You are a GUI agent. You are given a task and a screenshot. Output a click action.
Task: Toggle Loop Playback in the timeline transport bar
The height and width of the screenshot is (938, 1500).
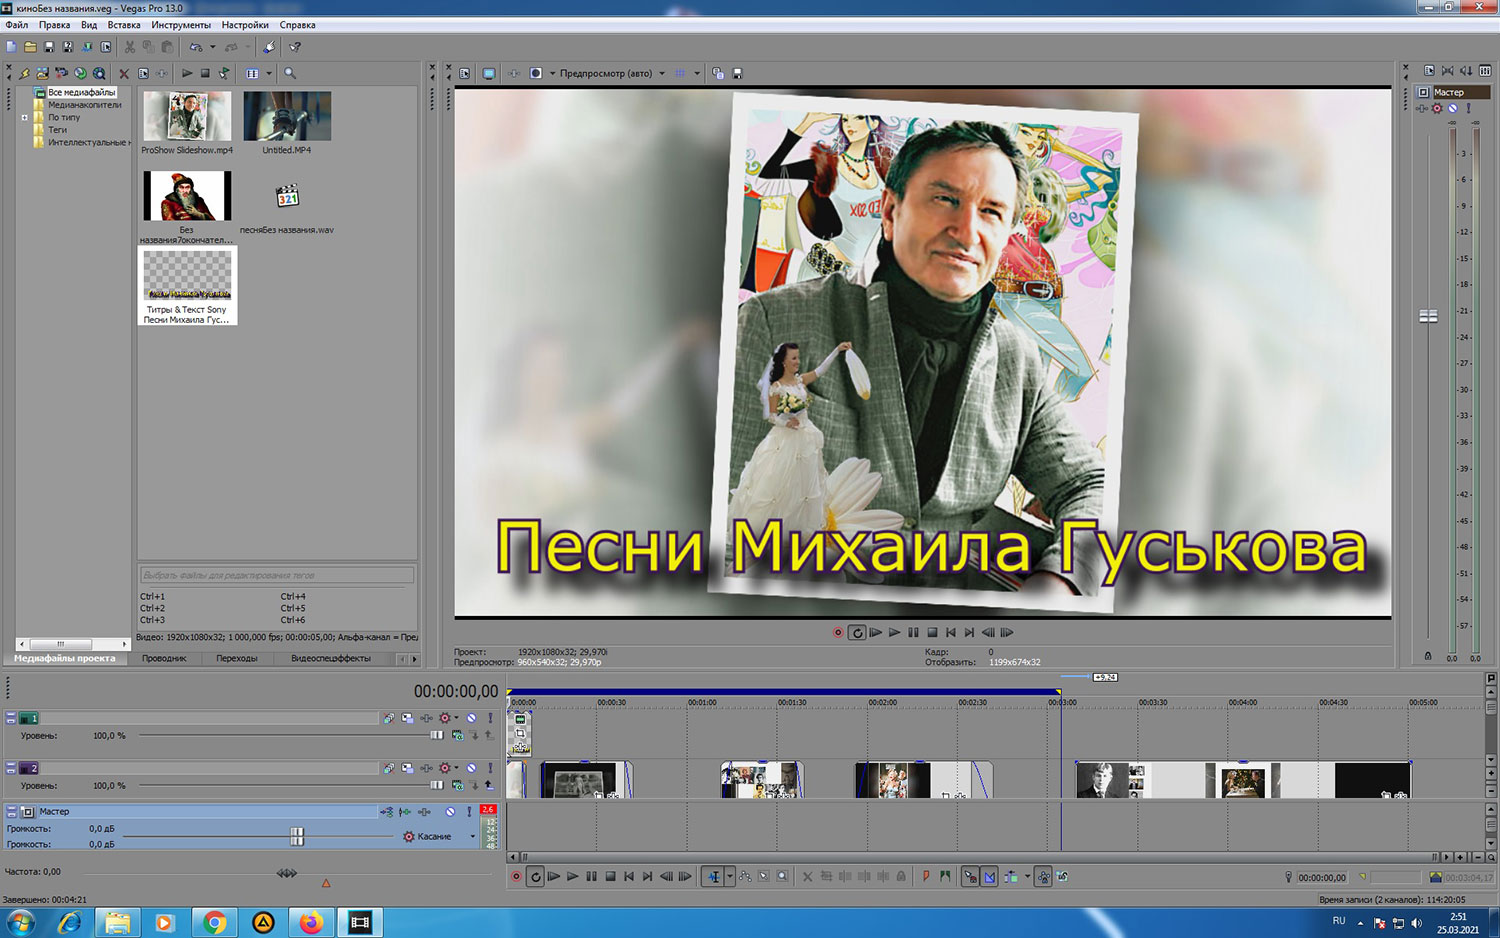coord(535,877)
